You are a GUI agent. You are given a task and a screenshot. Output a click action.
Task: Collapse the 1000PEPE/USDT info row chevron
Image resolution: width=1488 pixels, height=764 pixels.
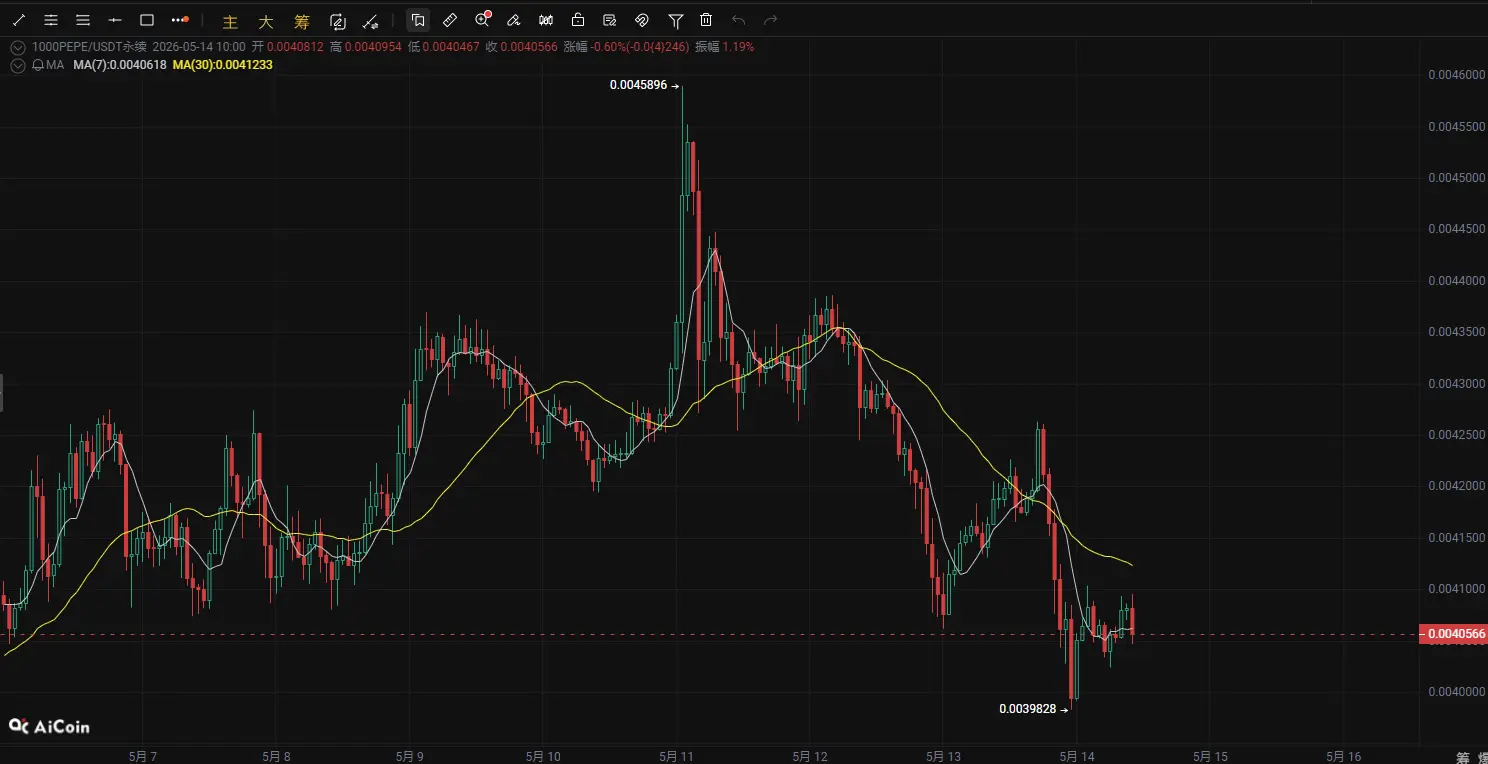[x=17, y=46]
